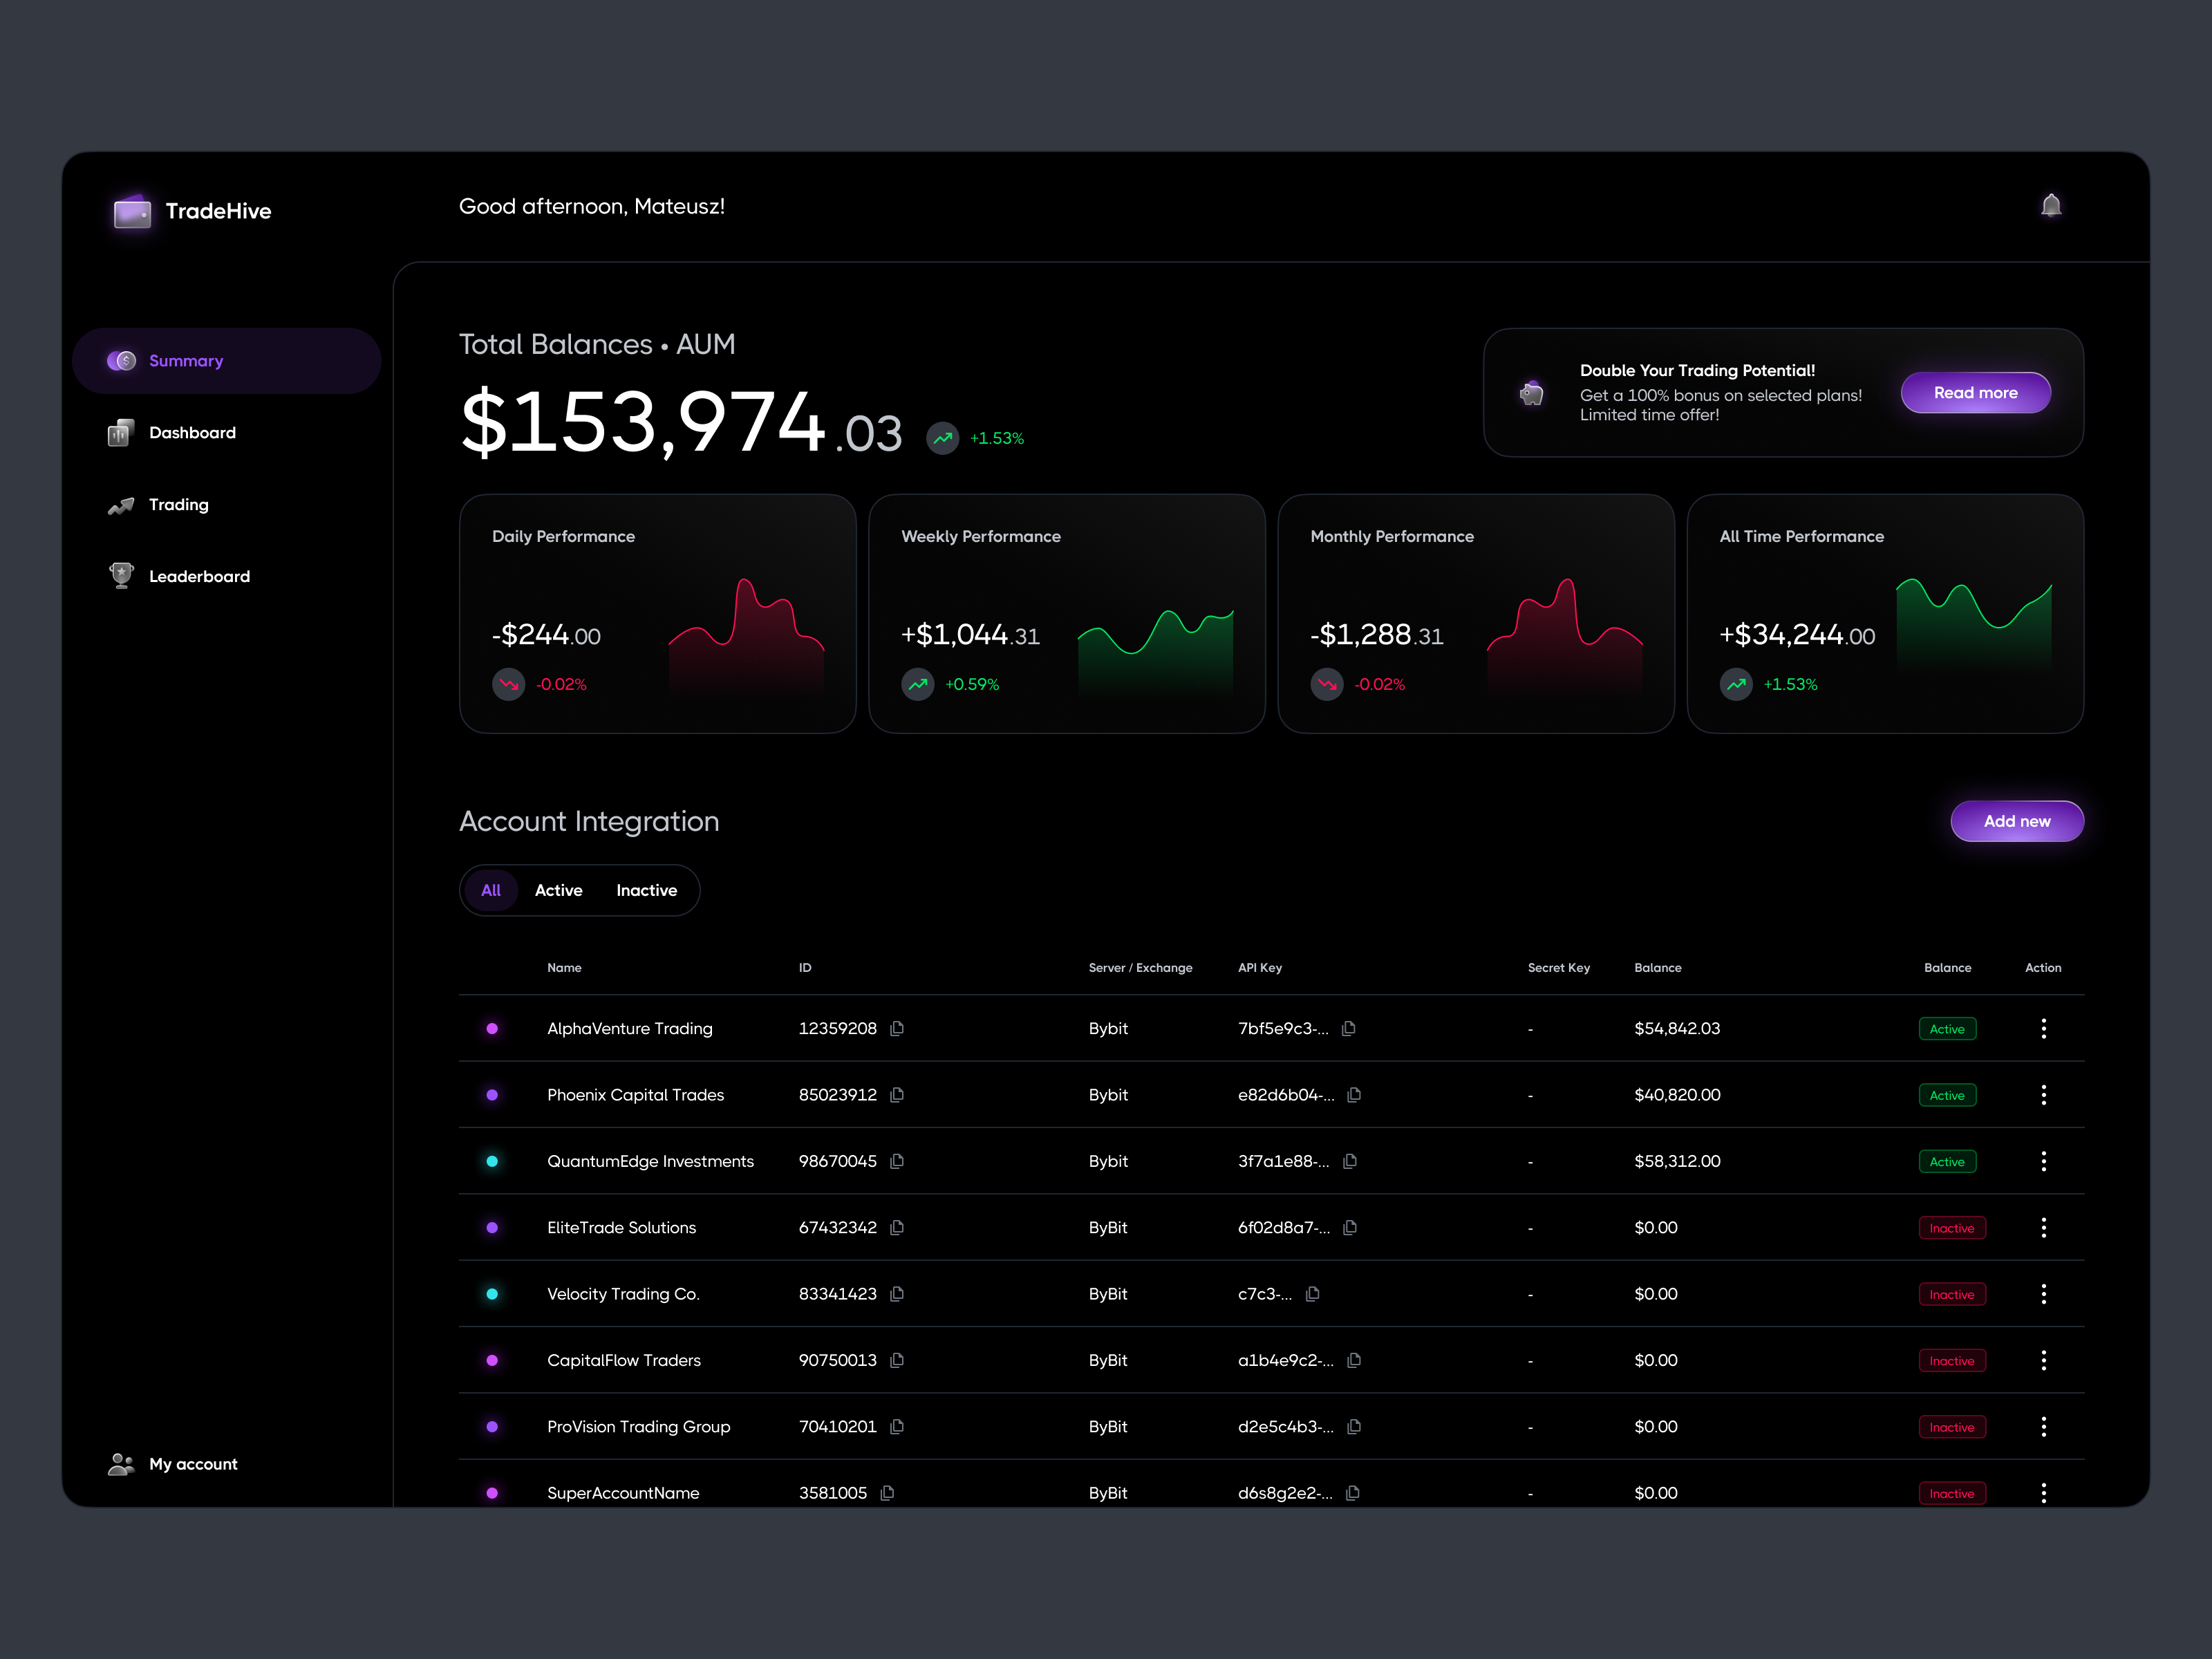2212x1659 pixels.
Task: Copy ID 70410201 of ProVision Trading Group
Action: (x=897, y=1426)
